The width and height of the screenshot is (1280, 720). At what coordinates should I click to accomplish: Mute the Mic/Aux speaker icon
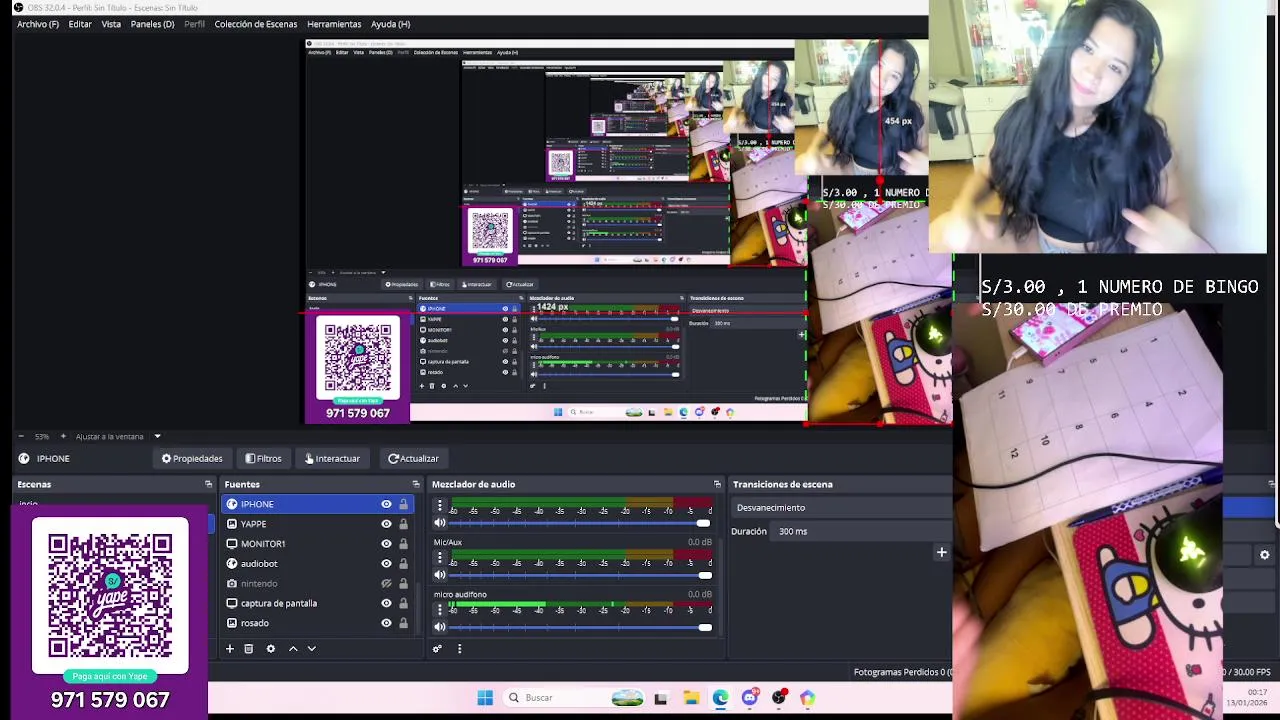point(439,575)
